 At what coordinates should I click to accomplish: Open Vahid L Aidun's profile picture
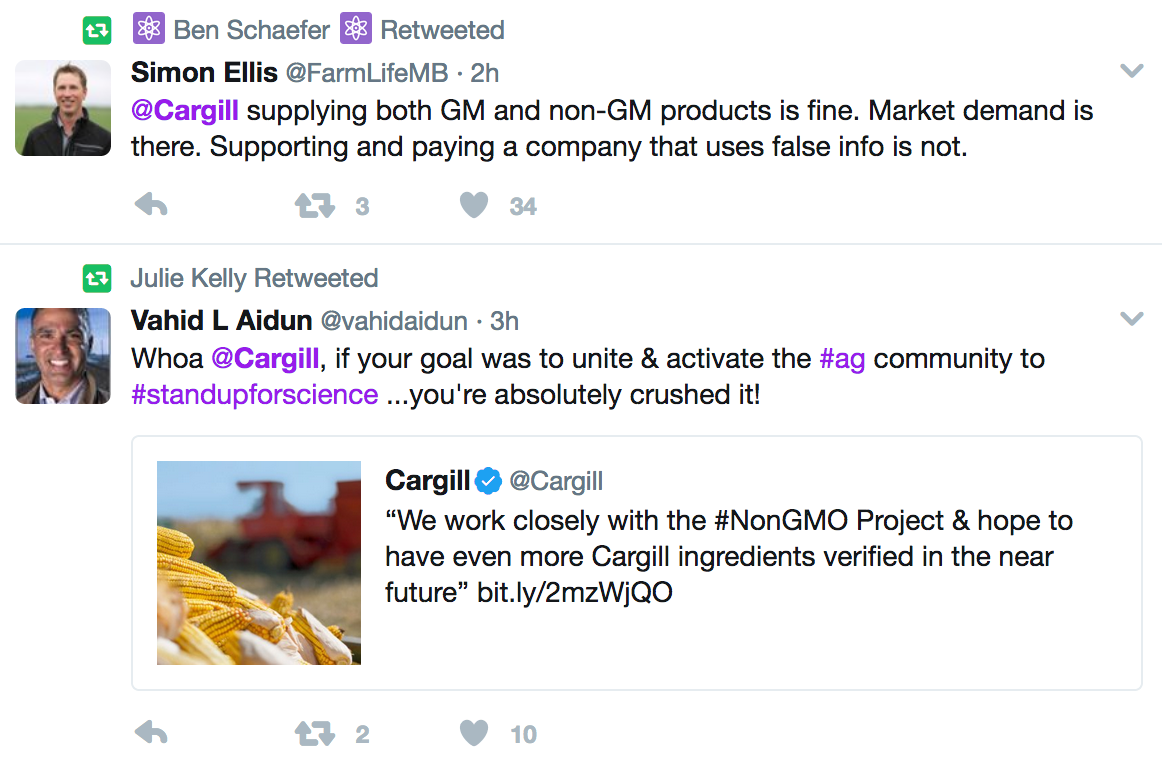click(x=63, y=356)
